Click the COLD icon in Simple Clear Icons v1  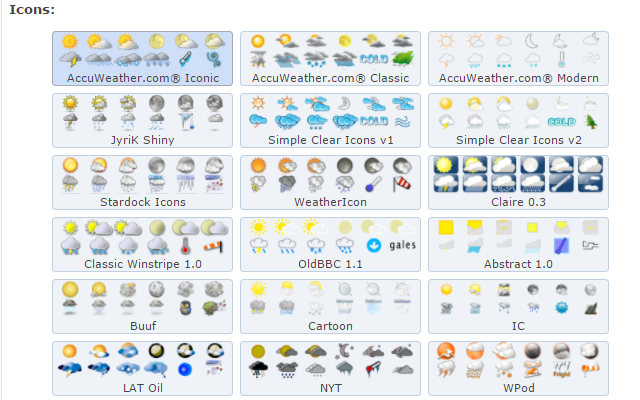click(x=373, y=121)
